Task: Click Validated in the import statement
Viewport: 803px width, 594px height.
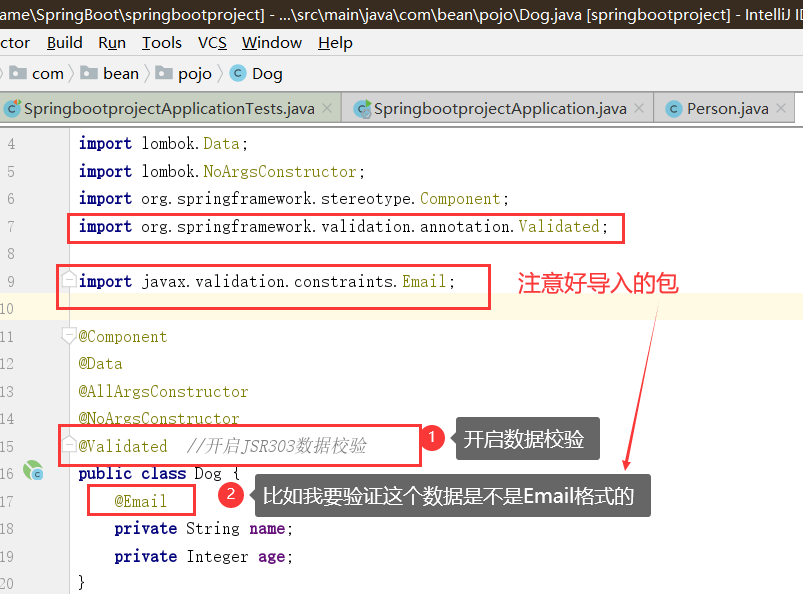Action: point(559,226)
